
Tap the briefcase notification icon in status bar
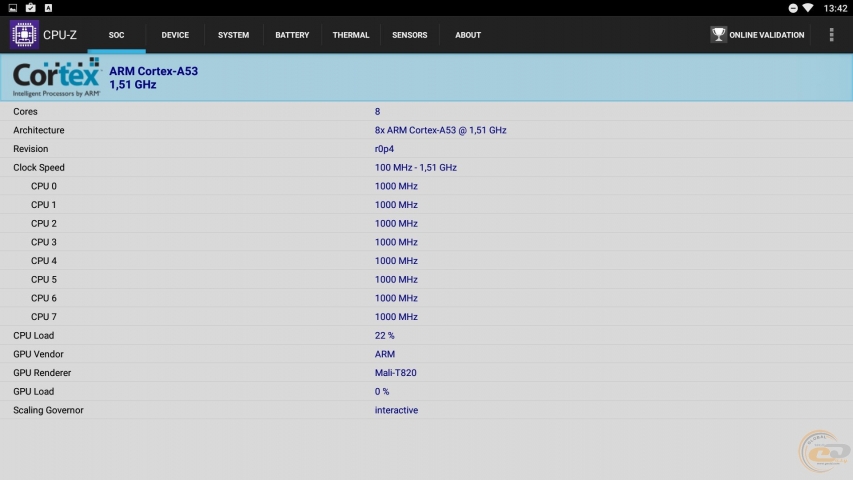(30, 8)
